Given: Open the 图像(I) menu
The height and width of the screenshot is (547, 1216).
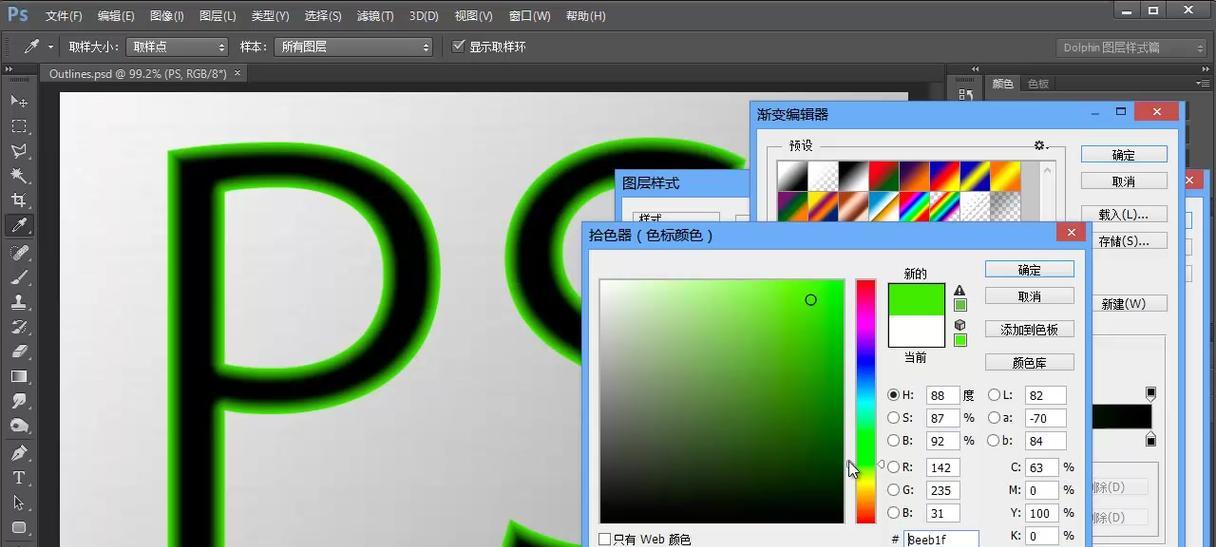Looking at the screenshot, I should point(167,16).
